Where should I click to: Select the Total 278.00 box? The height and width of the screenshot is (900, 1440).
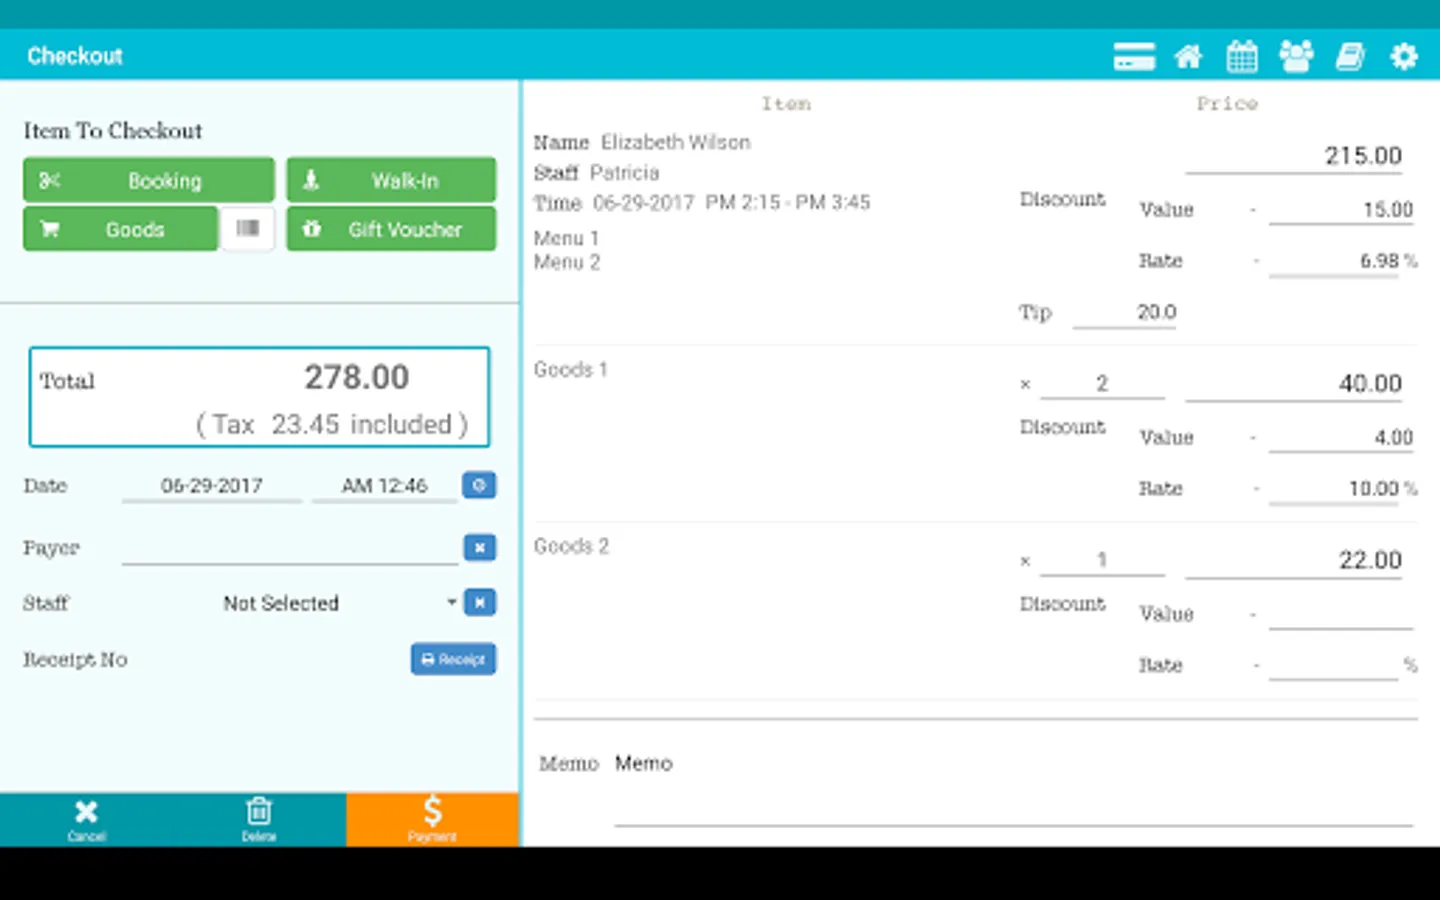259,397
